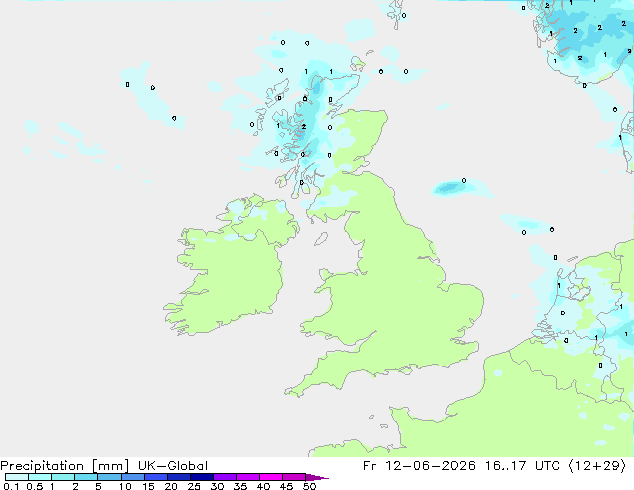Click the '0.5' legend tick label
Viewport: 634px width, 490px height.
pyautogui.click(x=34, y=486)
